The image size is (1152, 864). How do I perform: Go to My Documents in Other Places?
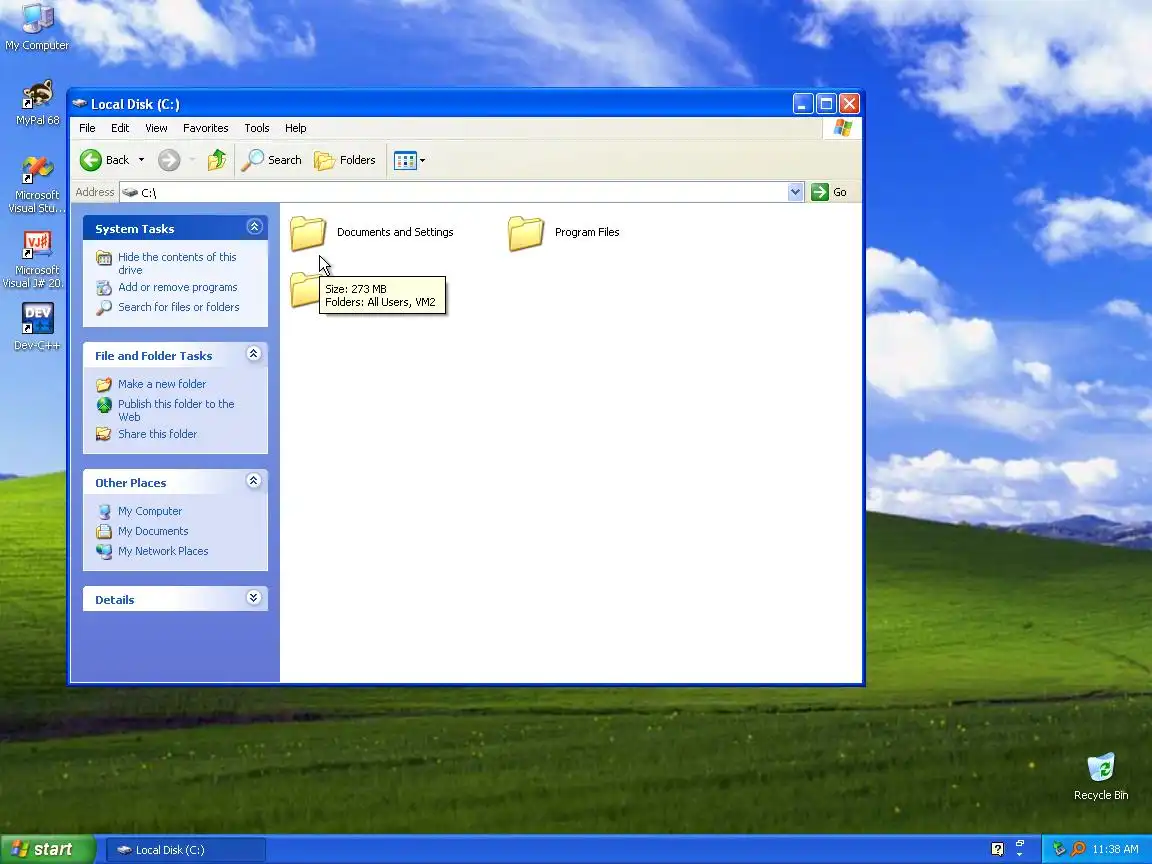(153, 531)
